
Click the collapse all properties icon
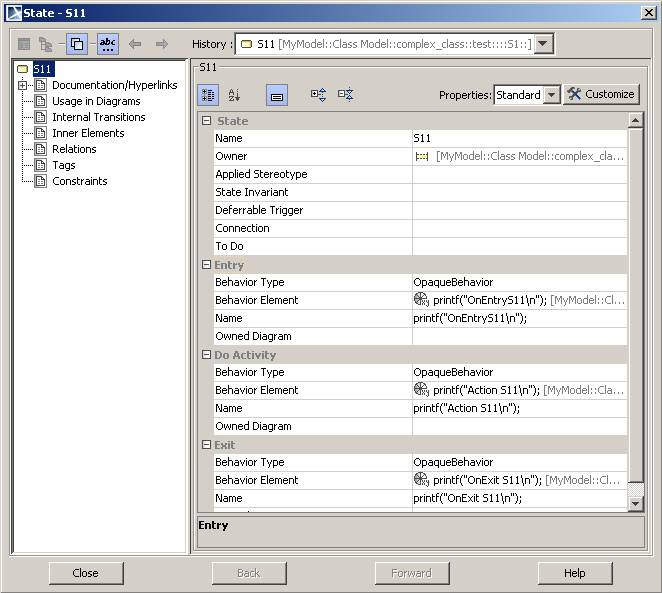(345, 95)
